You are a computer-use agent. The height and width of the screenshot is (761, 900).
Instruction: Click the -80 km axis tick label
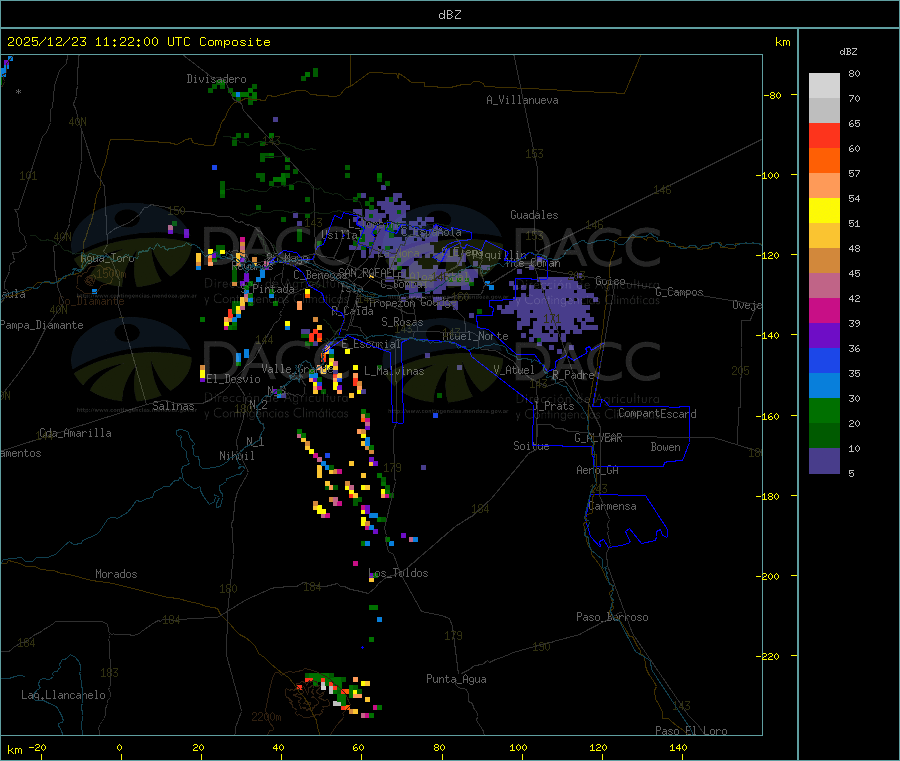(773, 95)
